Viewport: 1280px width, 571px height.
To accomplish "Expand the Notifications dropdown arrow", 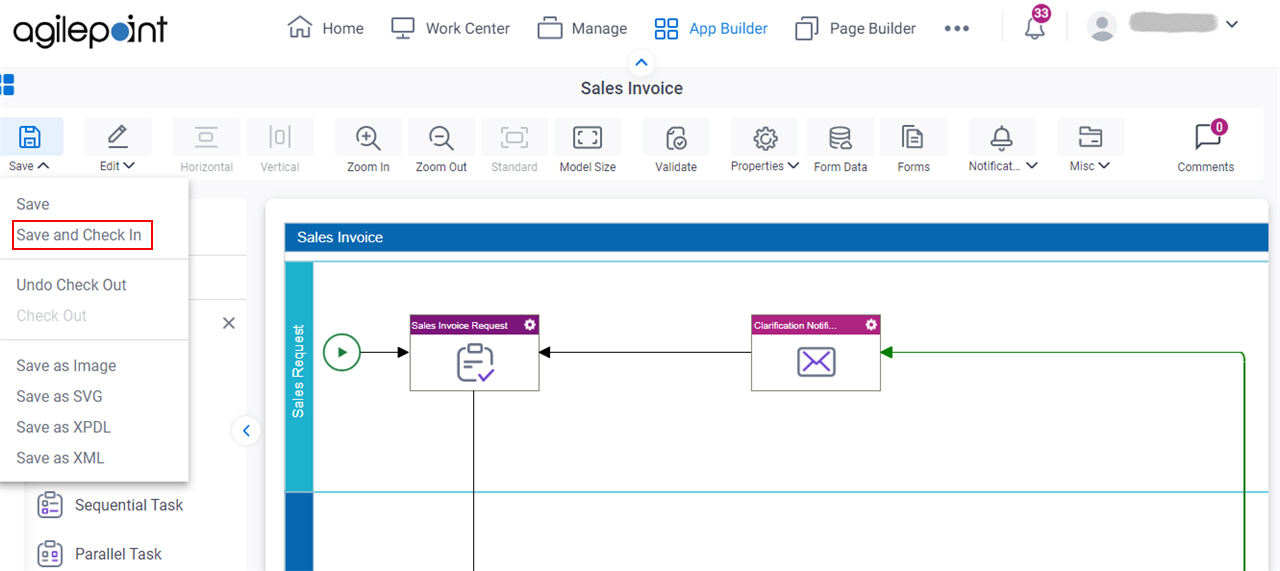I will 1032,166.
